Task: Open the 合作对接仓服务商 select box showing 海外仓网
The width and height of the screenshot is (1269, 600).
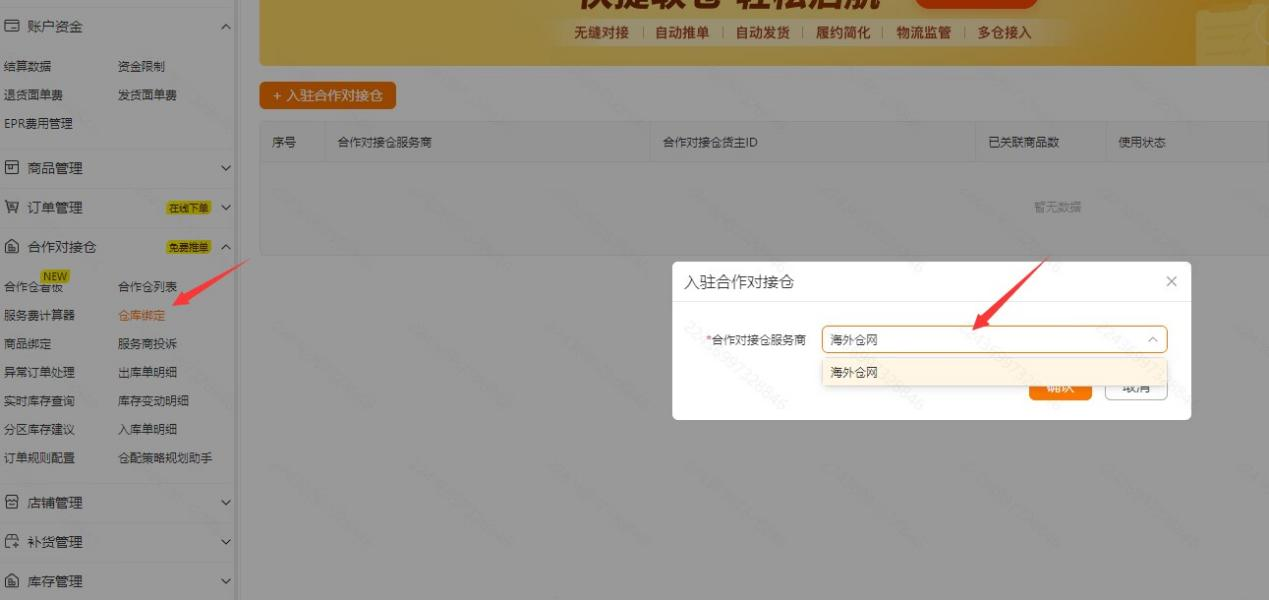Action: (994, 340)
